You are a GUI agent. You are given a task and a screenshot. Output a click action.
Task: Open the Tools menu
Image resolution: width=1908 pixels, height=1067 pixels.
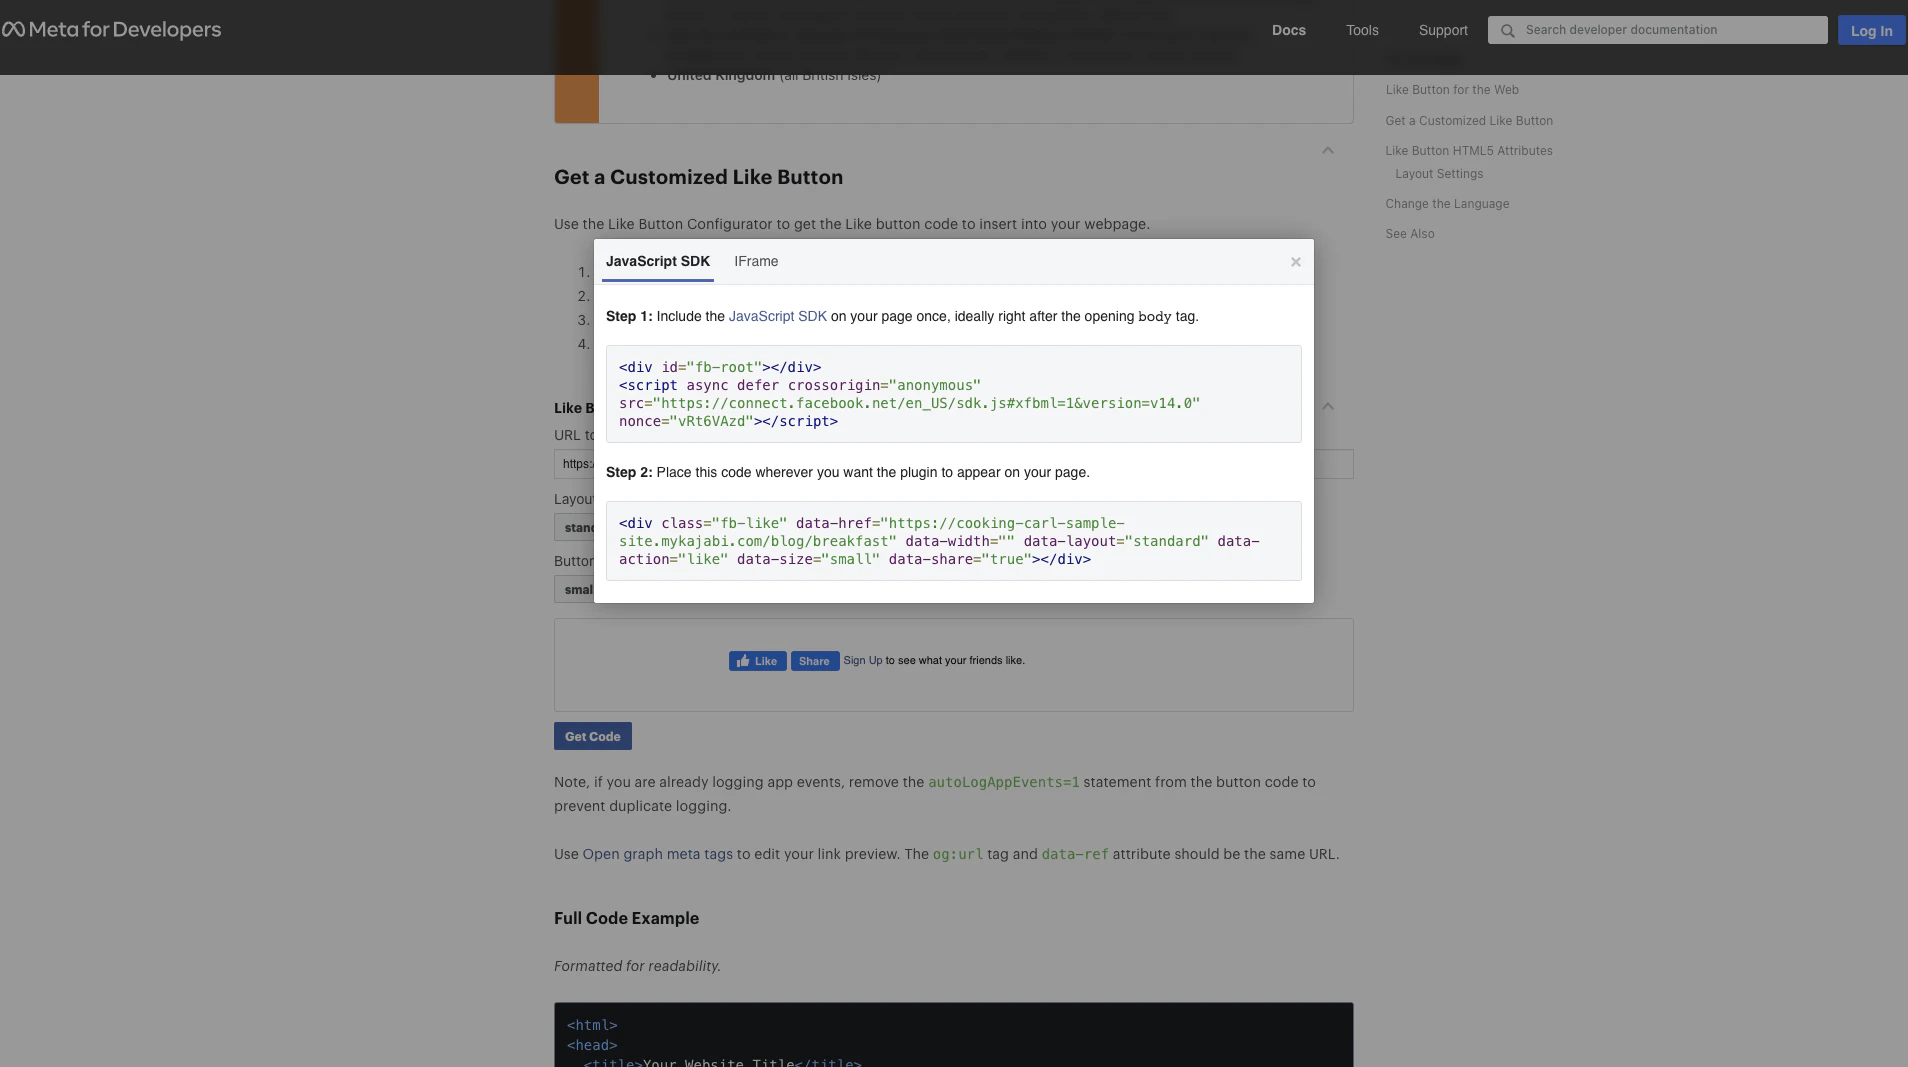[1363, 30]
